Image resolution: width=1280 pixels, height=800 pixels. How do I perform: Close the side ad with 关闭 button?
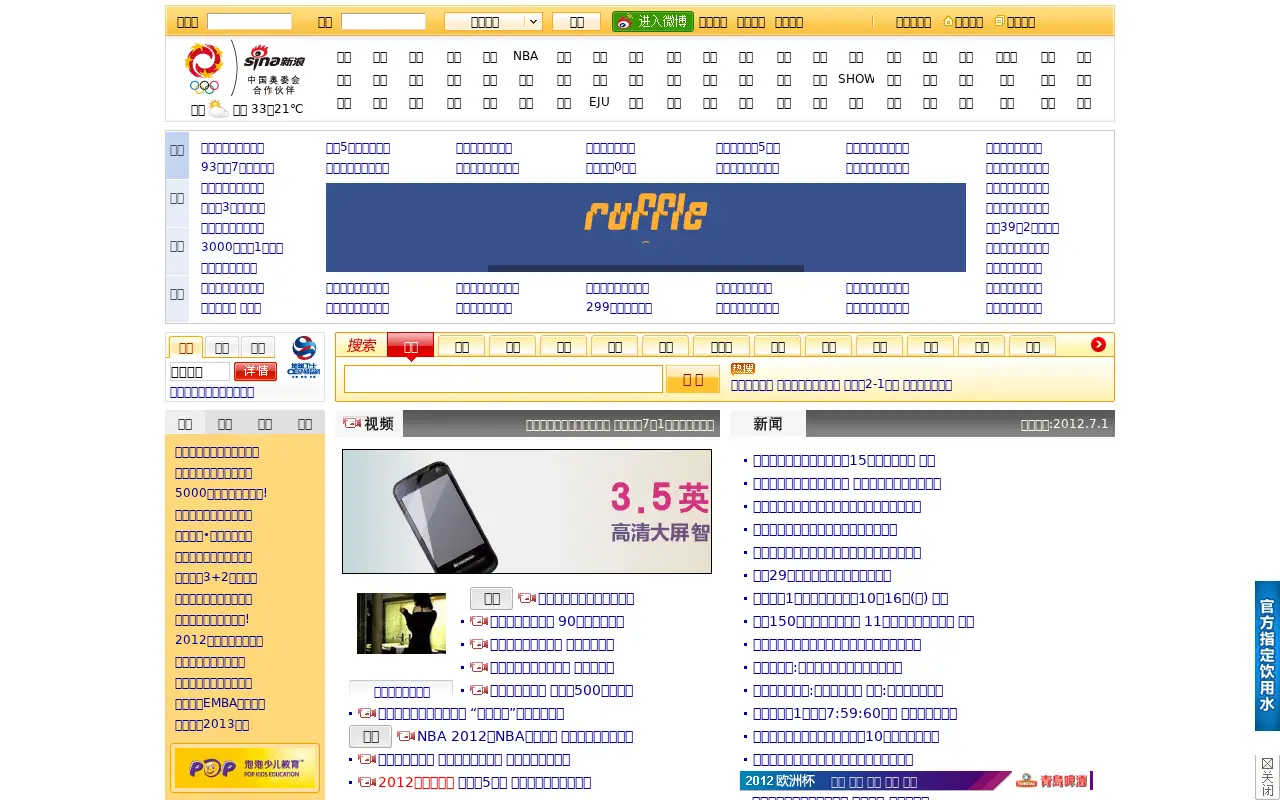(x=1268, y=777)
